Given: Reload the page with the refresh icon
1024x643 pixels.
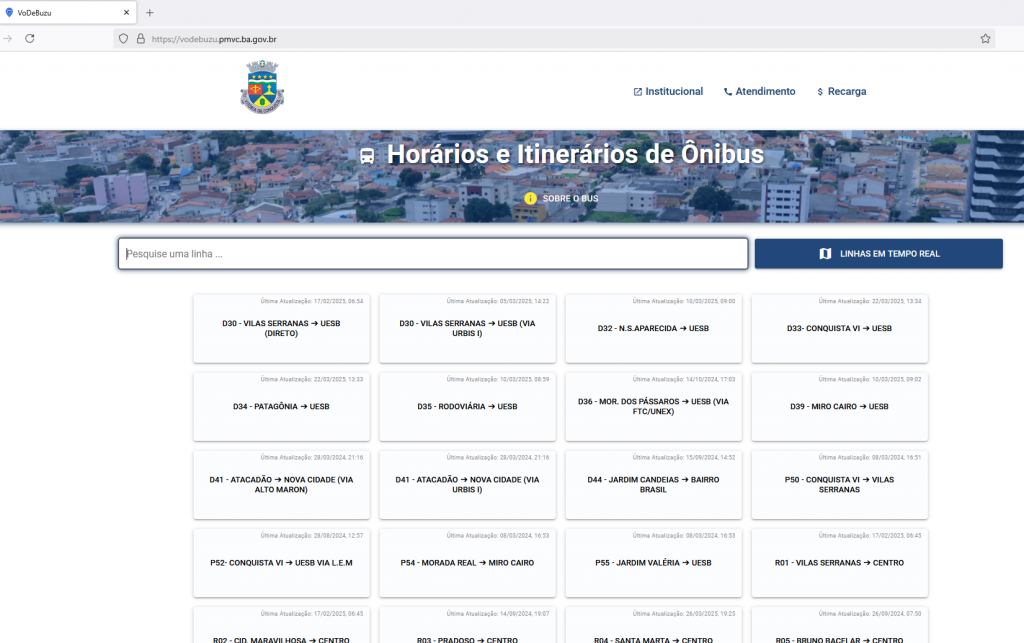Looking at the screenshot, I should click(x=30, y=39).
